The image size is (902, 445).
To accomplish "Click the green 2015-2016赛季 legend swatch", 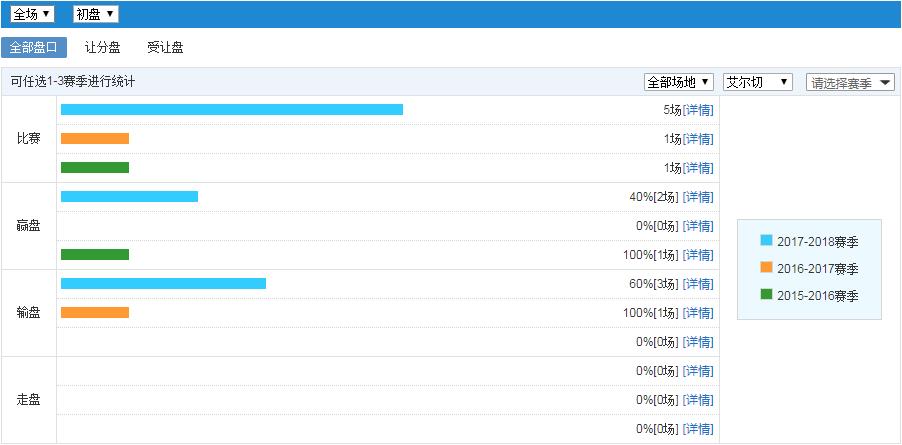I will click(x=766, y=295).
